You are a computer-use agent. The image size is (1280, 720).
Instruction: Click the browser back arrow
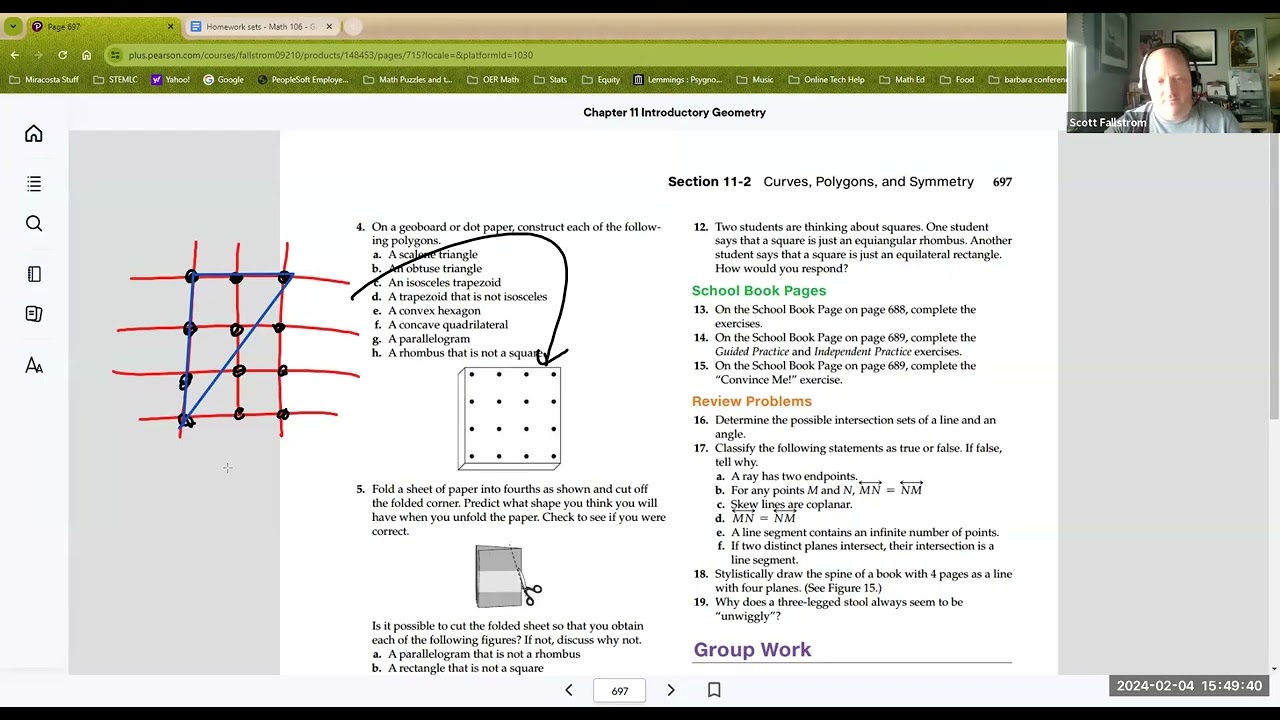pos(14,55)
